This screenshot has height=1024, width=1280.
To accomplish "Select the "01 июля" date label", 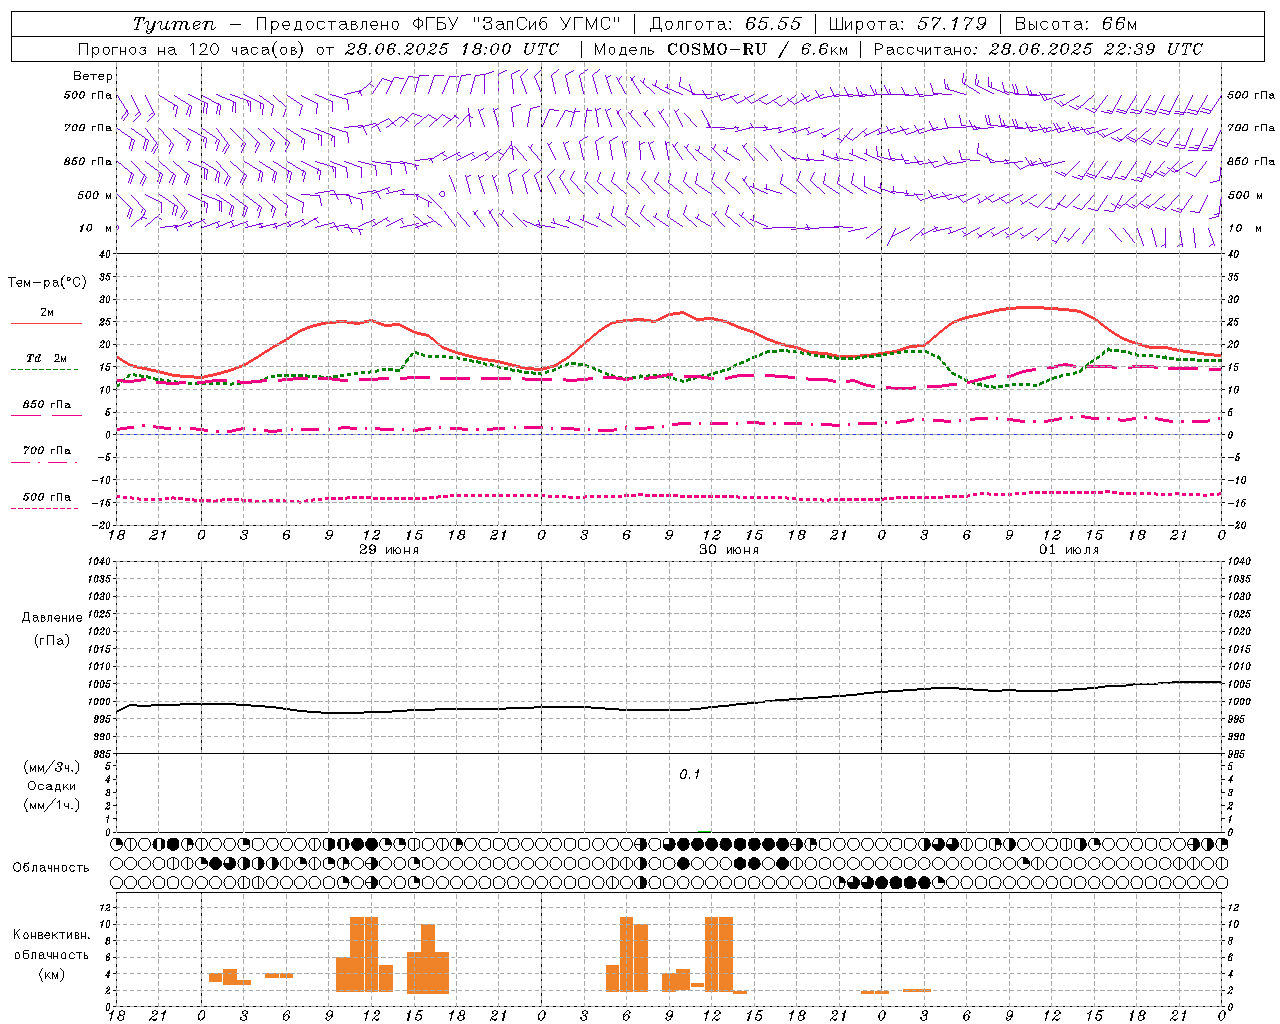I will click(1069, 550).
